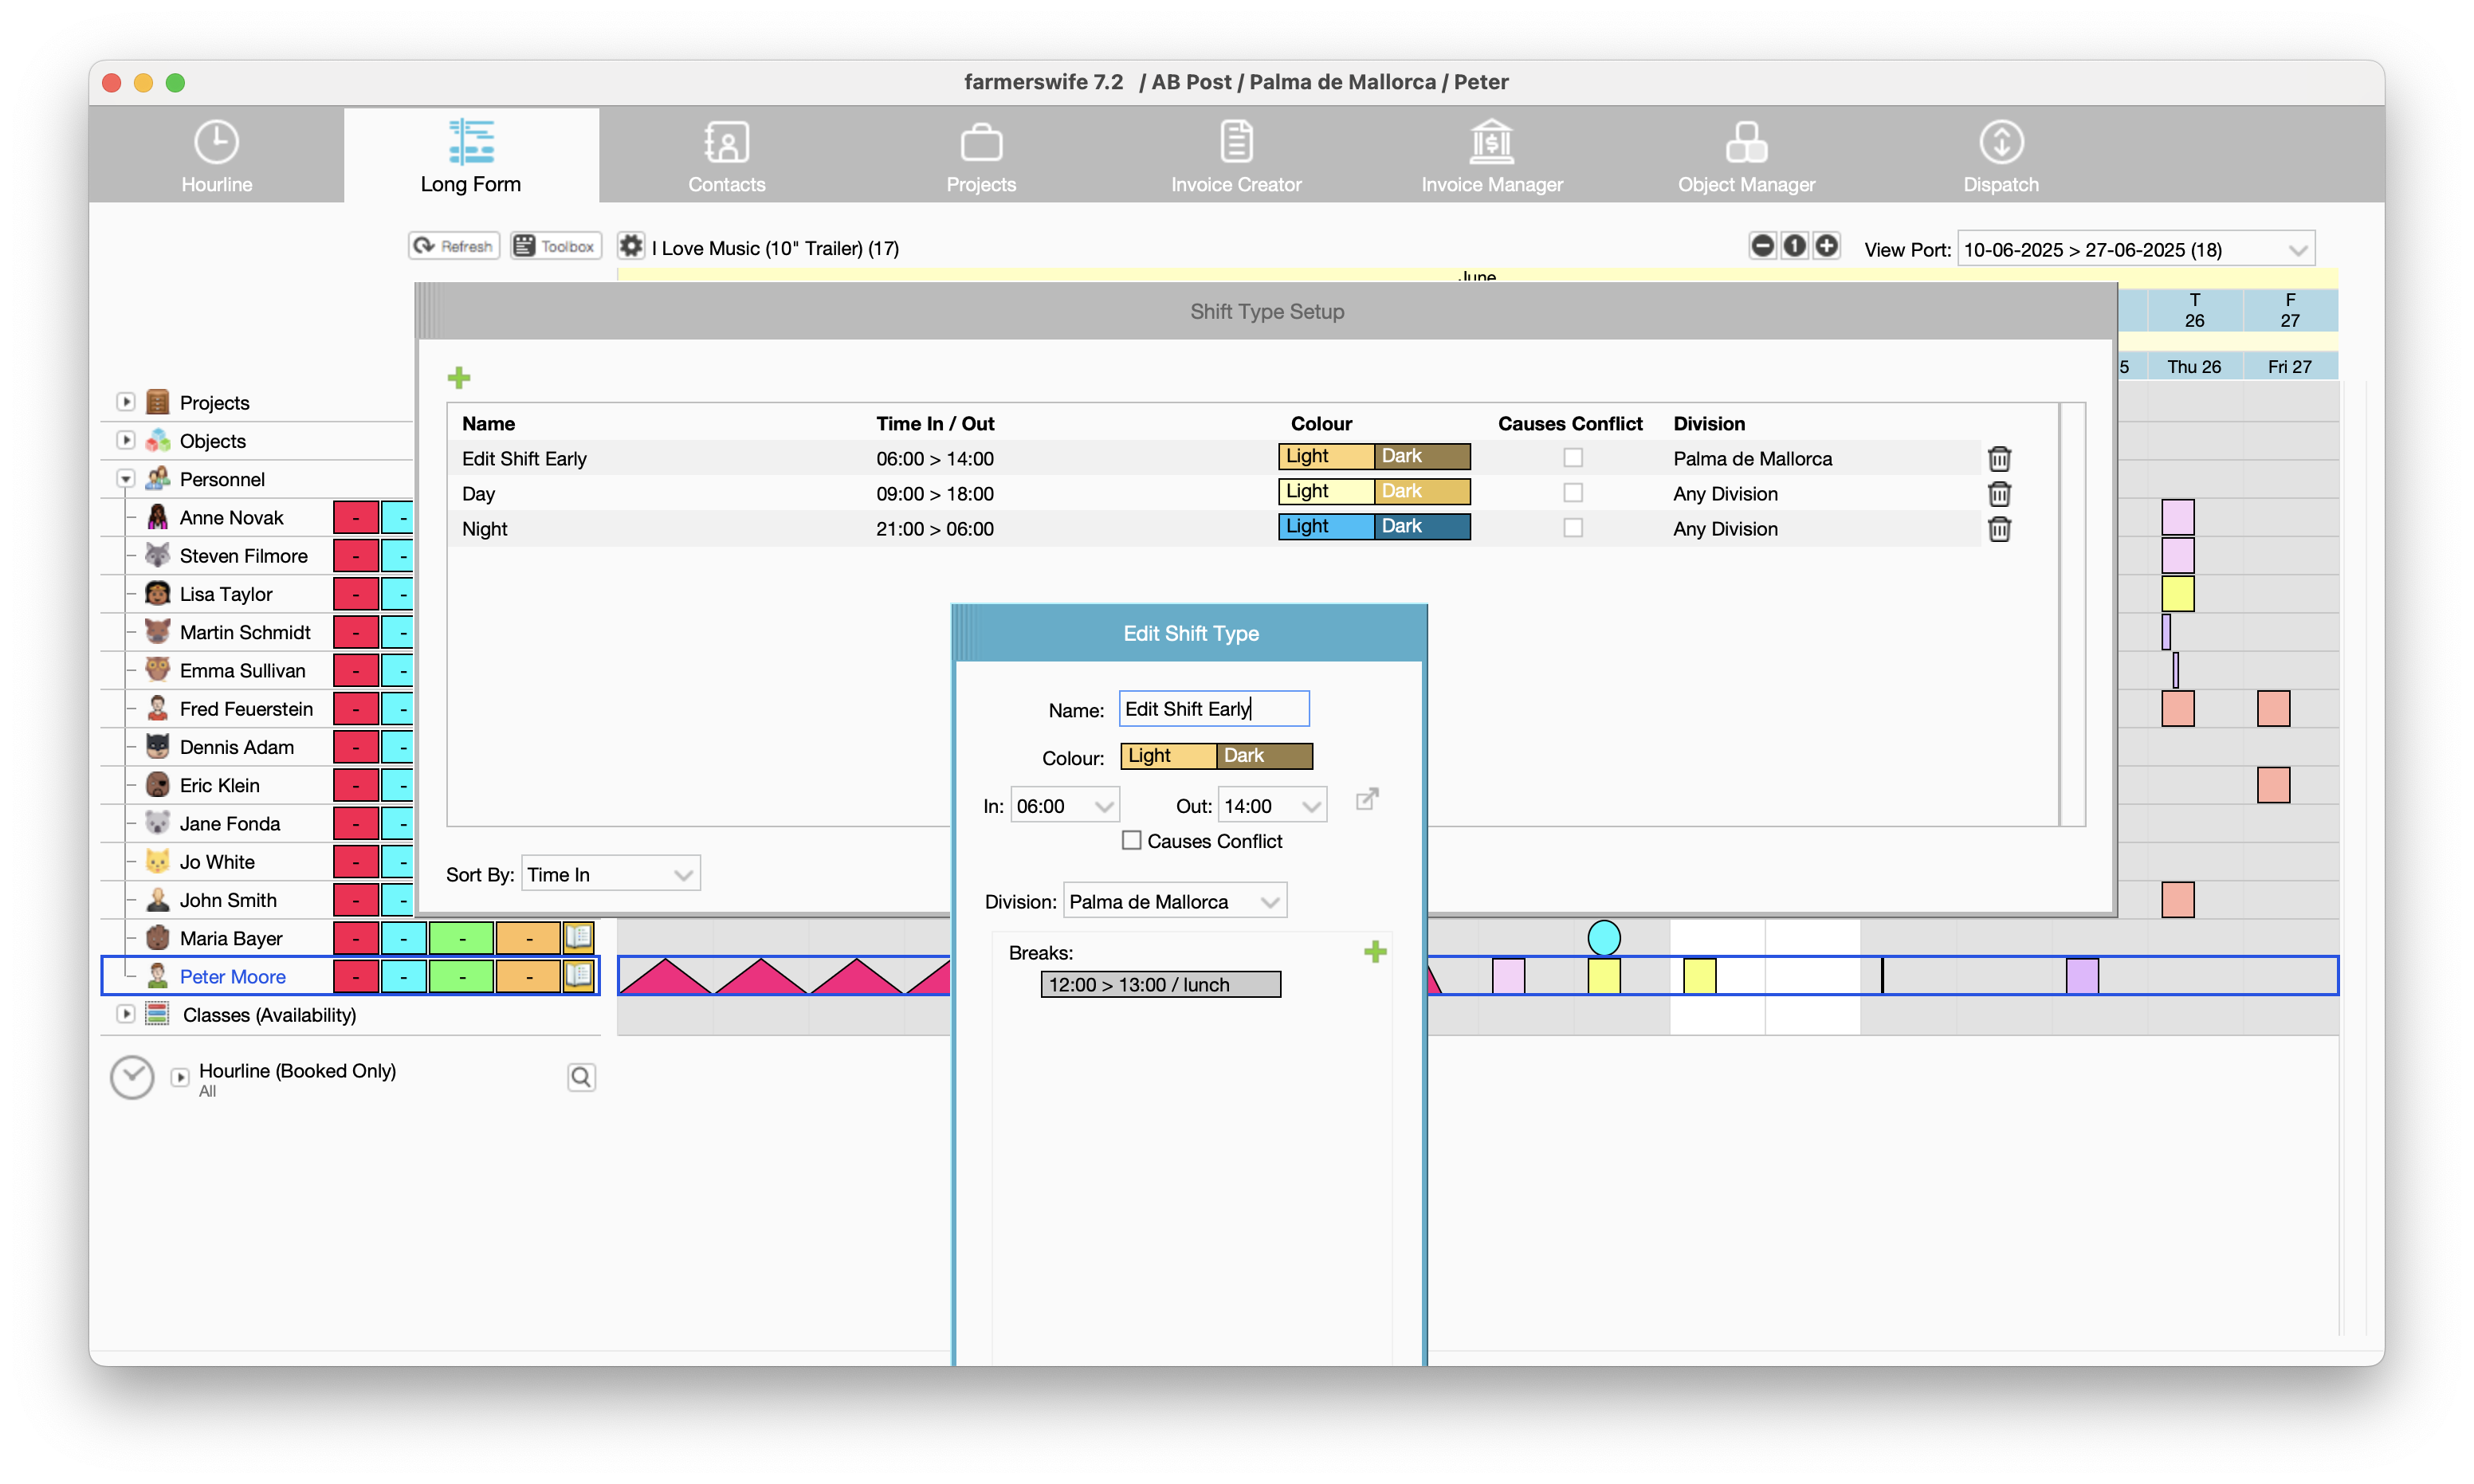Select the Night shift row

(x=1214, y=529)
